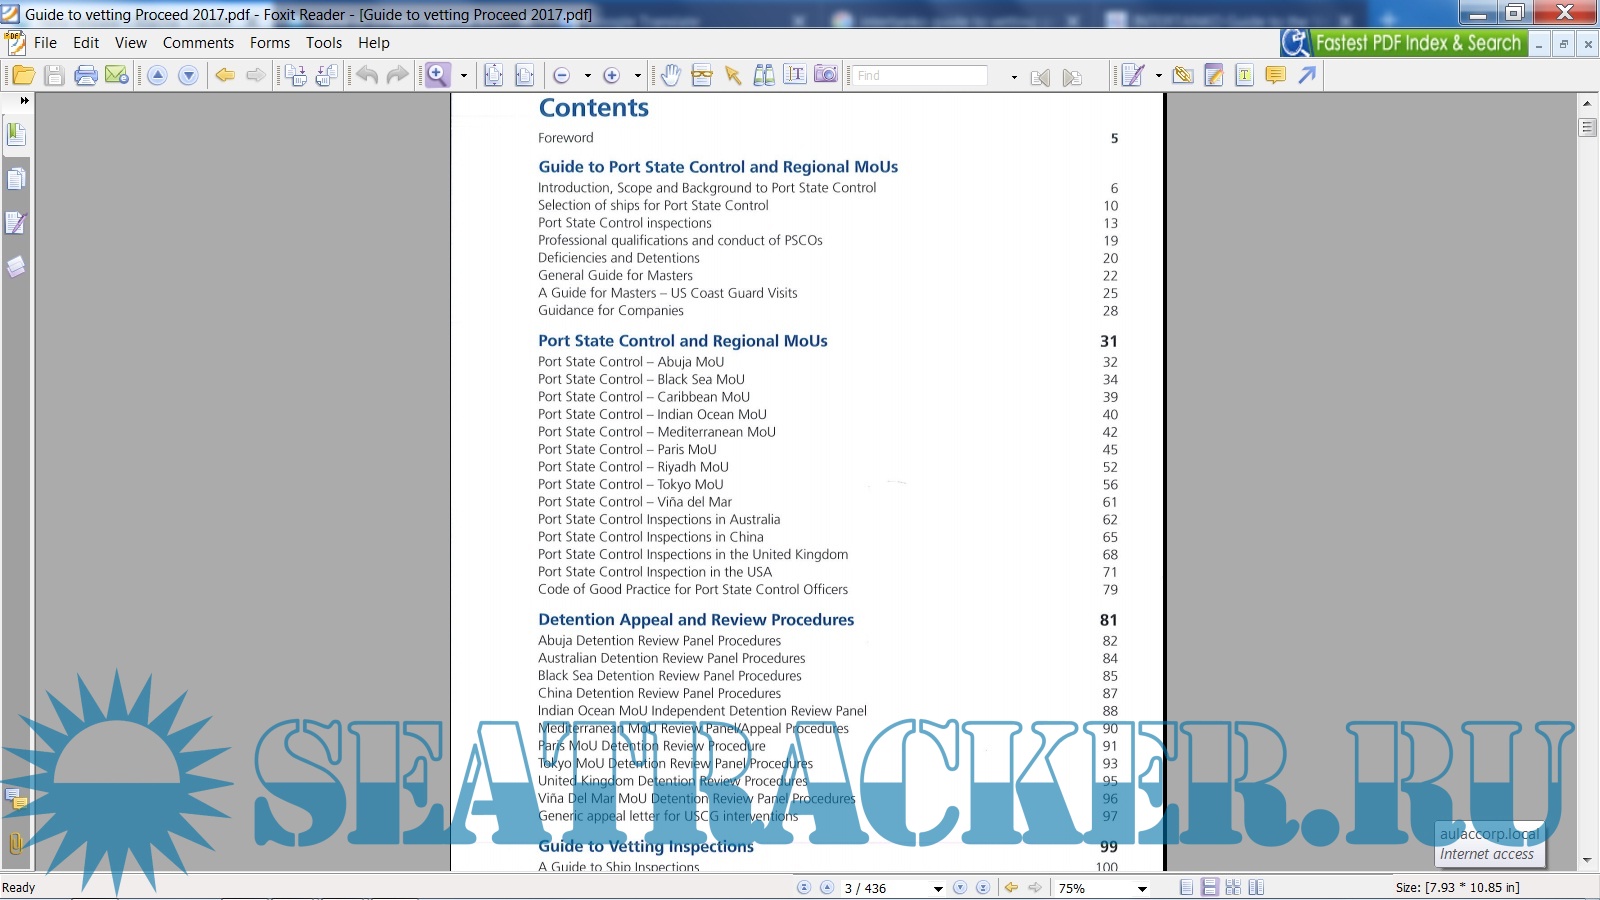Click the Snapshot camera icon
This screenshot has height=900, width=1600.
pyautogui.click(x=826, y=75)
